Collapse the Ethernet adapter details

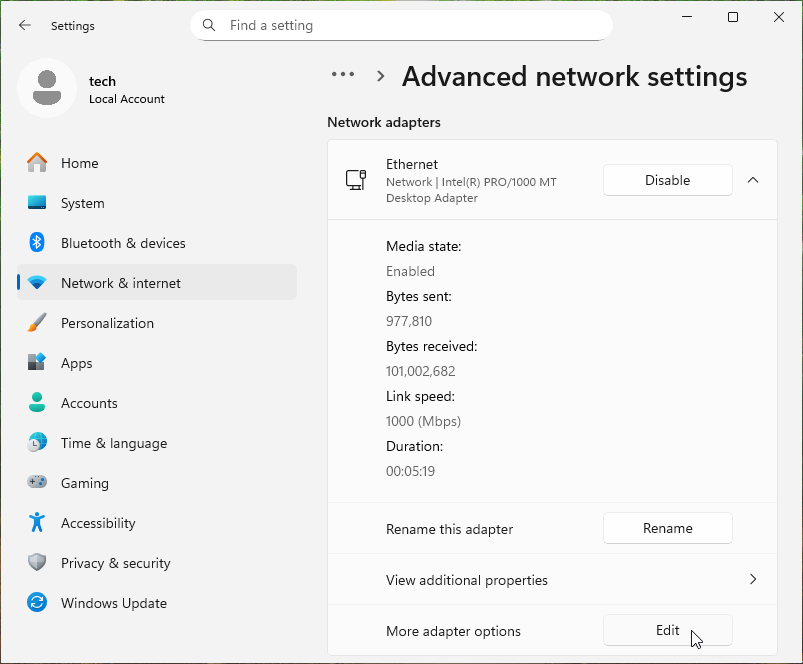[753, 180]
